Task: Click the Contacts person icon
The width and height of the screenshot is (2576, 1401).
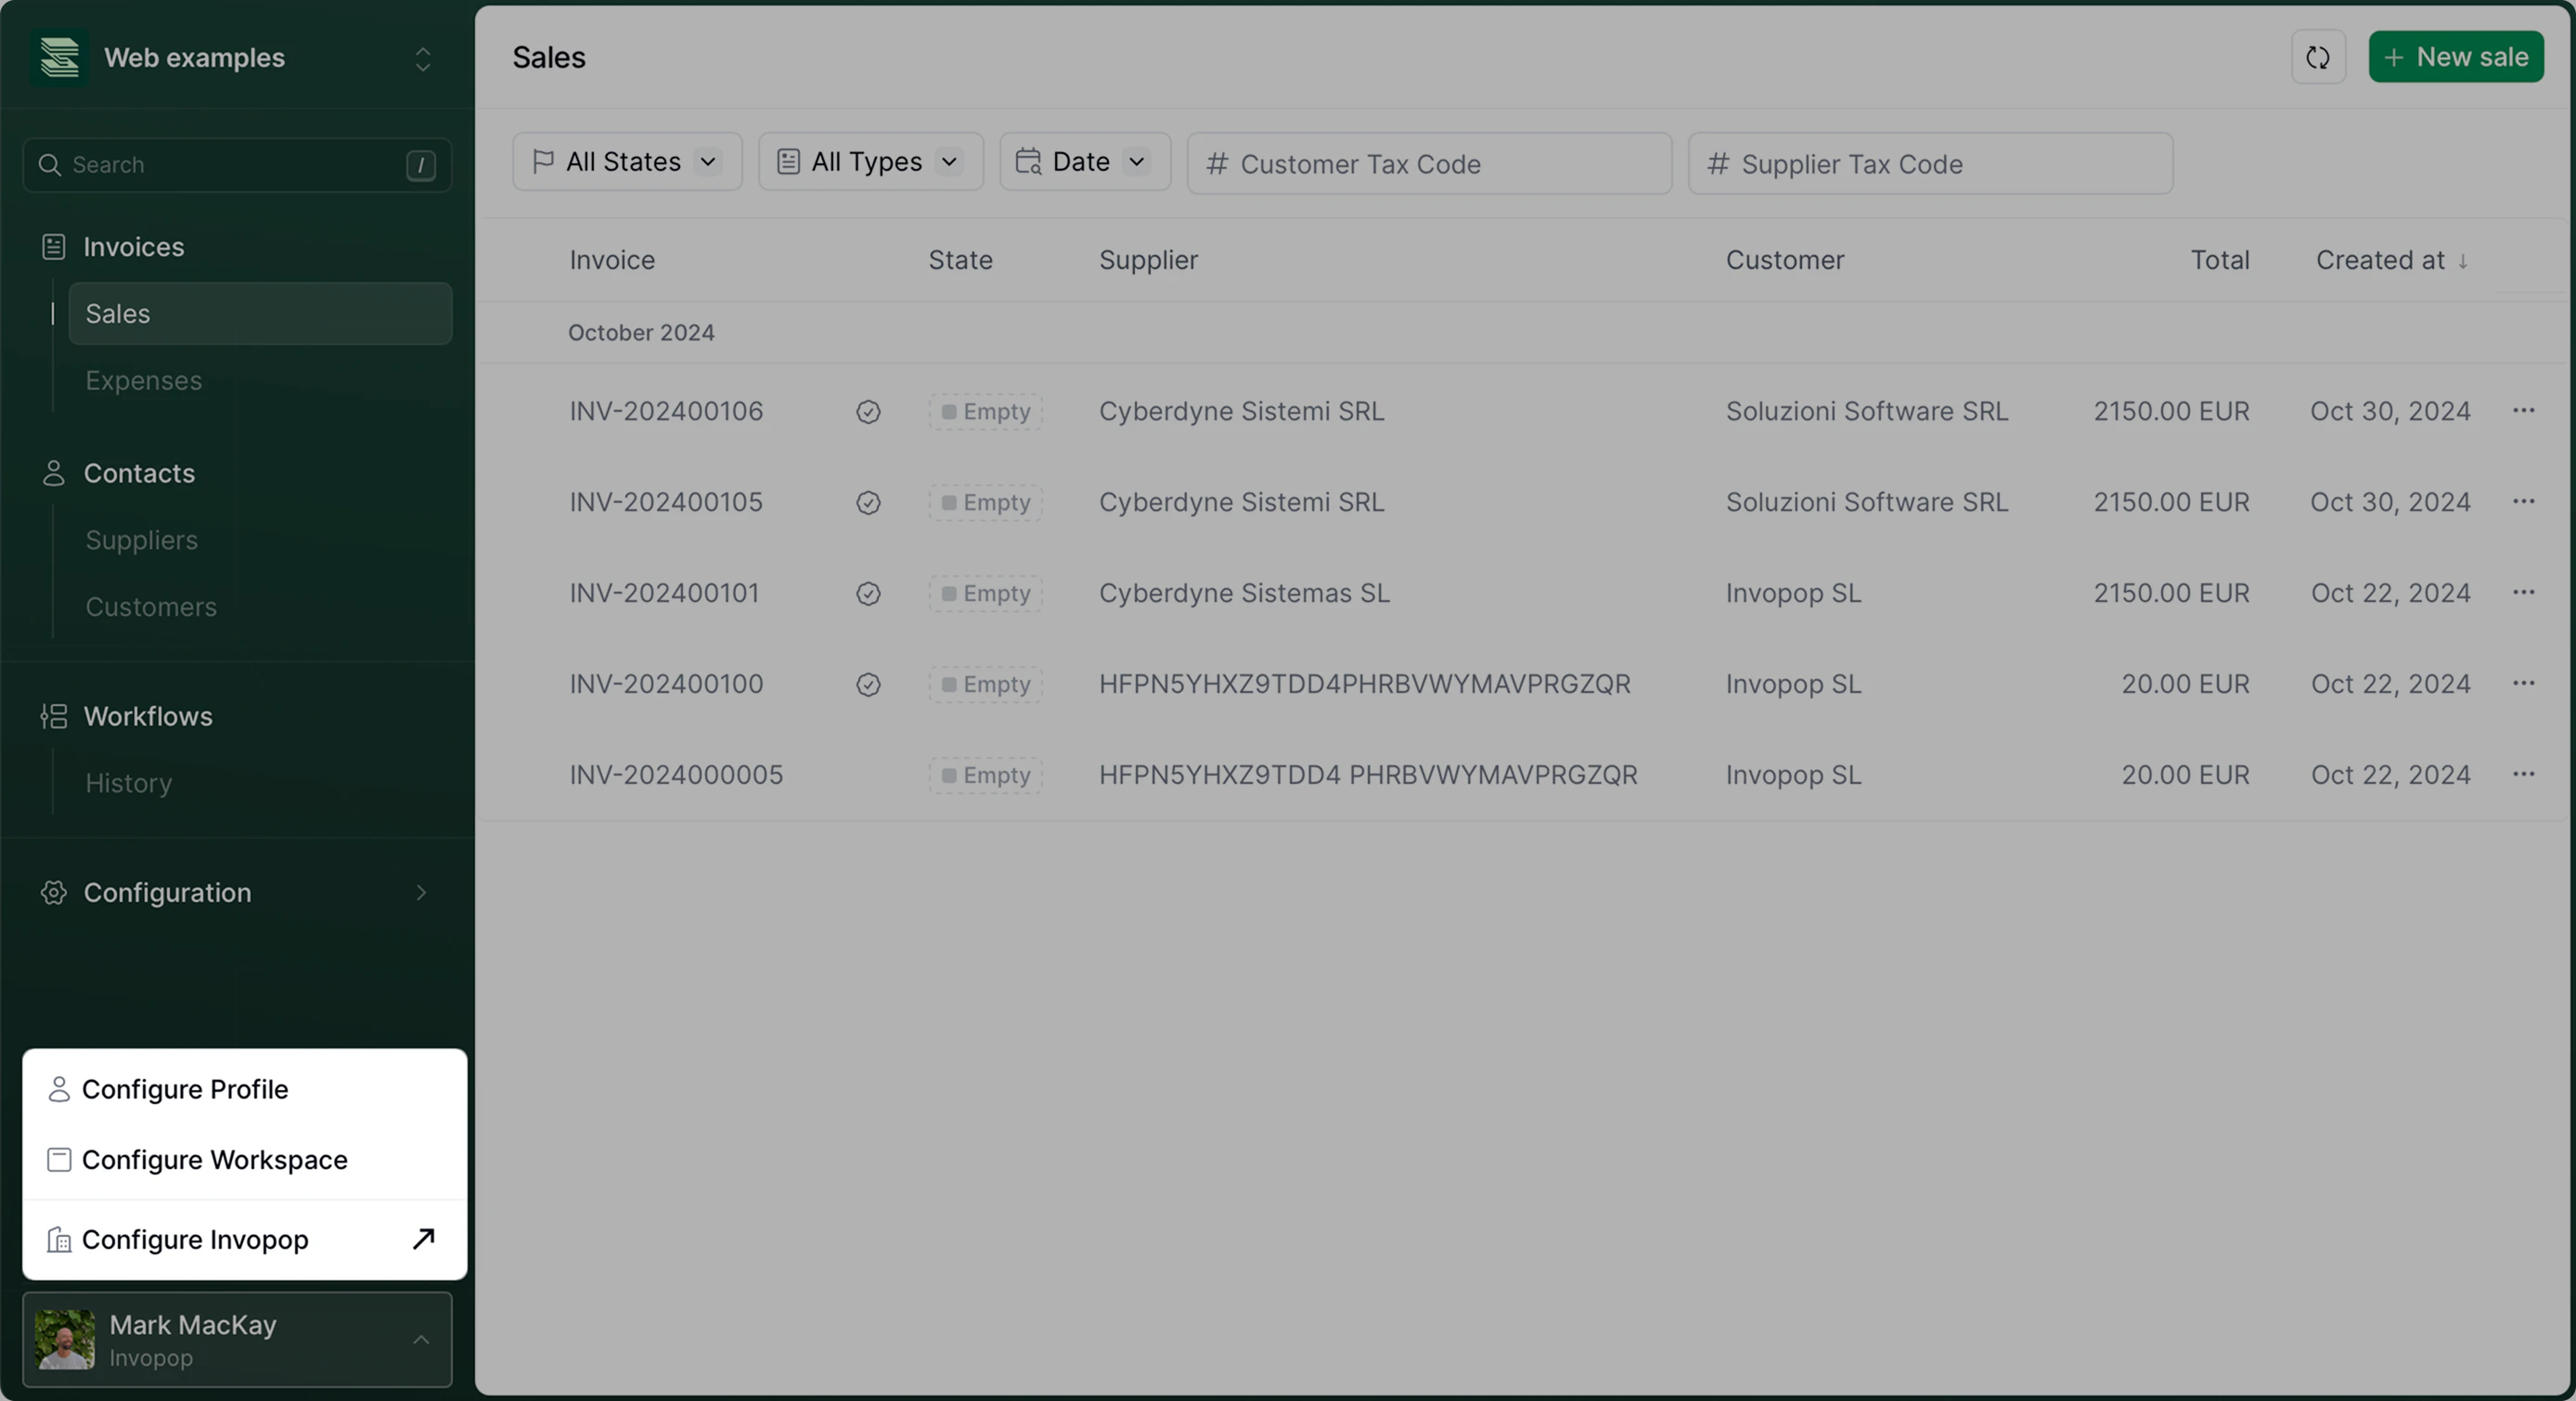Action: point(54,473)
